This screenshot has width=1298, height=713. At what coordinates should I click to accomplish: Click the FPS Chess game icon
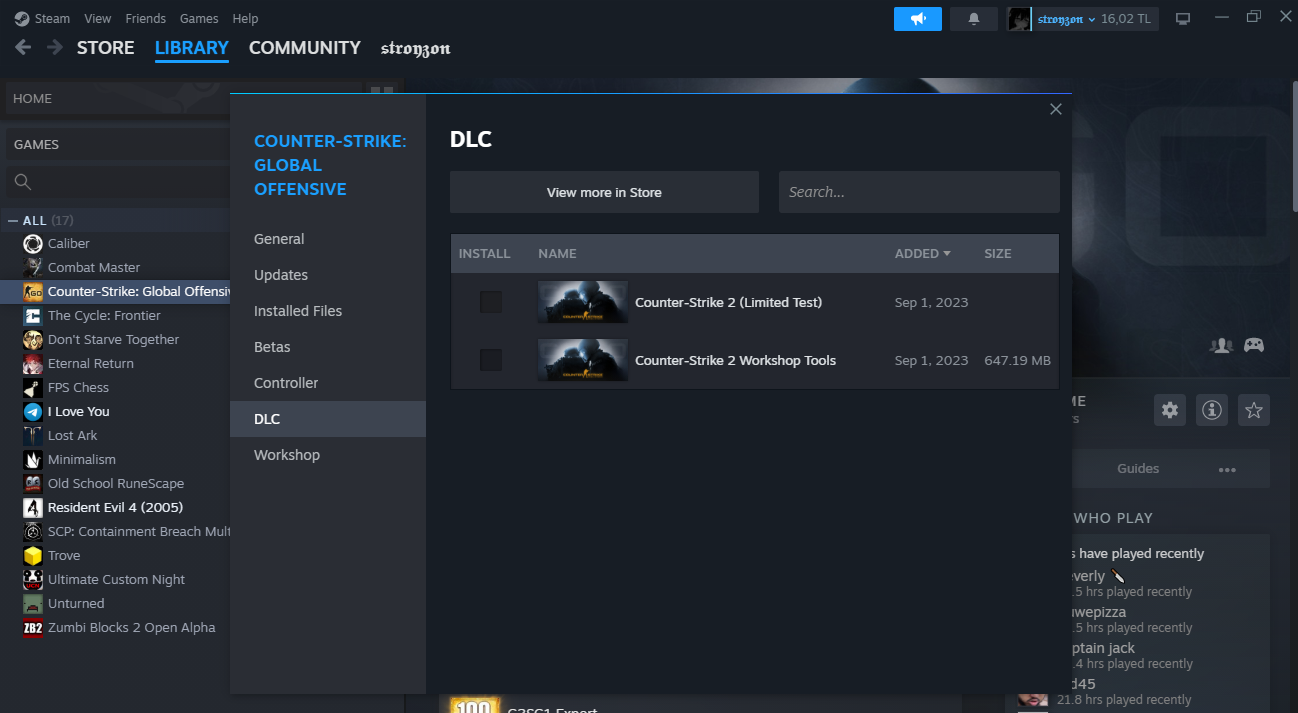33,387
